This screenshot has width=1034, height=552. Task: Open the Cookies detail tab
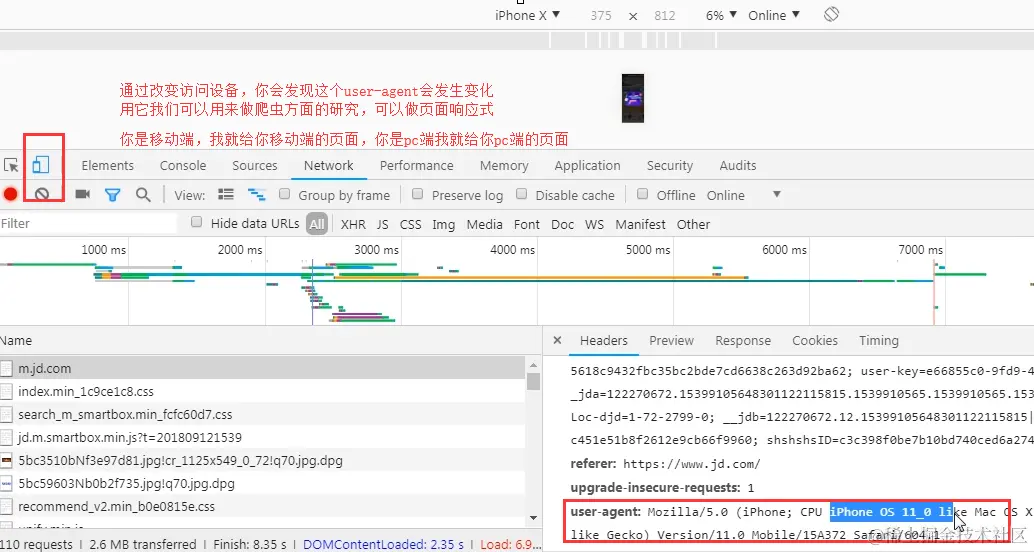[814, 340]
